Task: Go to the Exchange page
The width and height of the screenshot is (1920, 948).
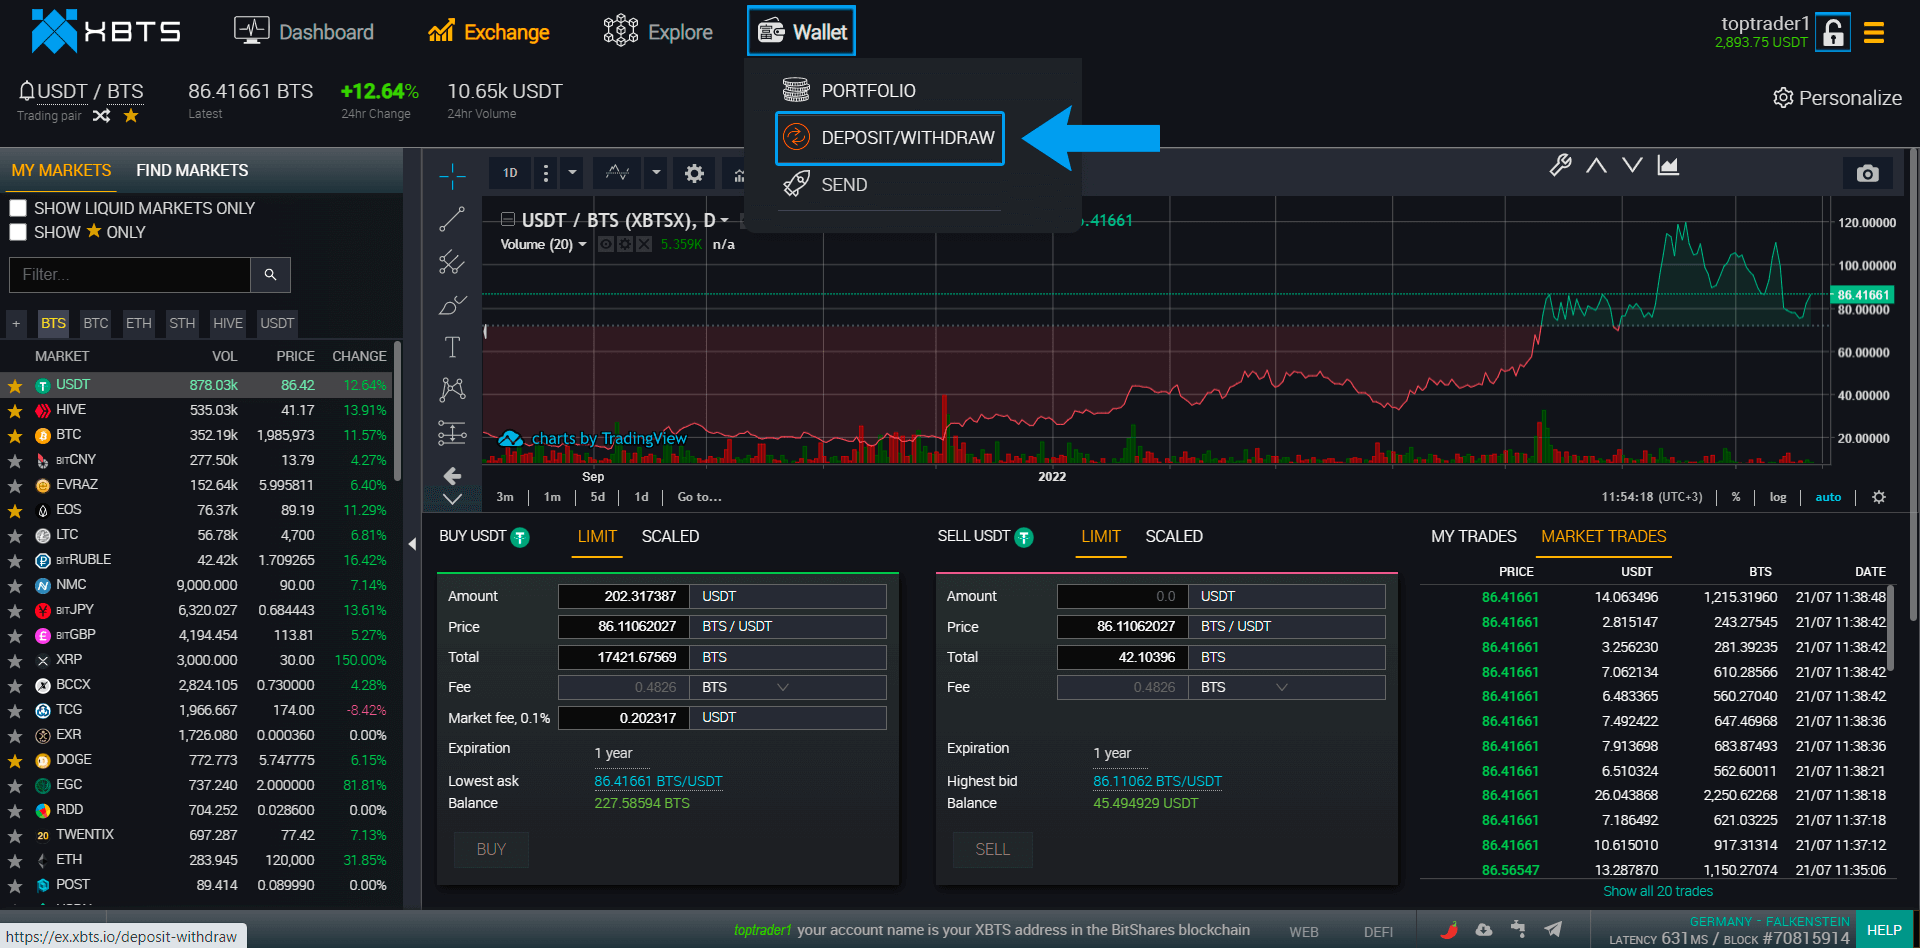Action: pyautogui.click(x=488, y=32)
